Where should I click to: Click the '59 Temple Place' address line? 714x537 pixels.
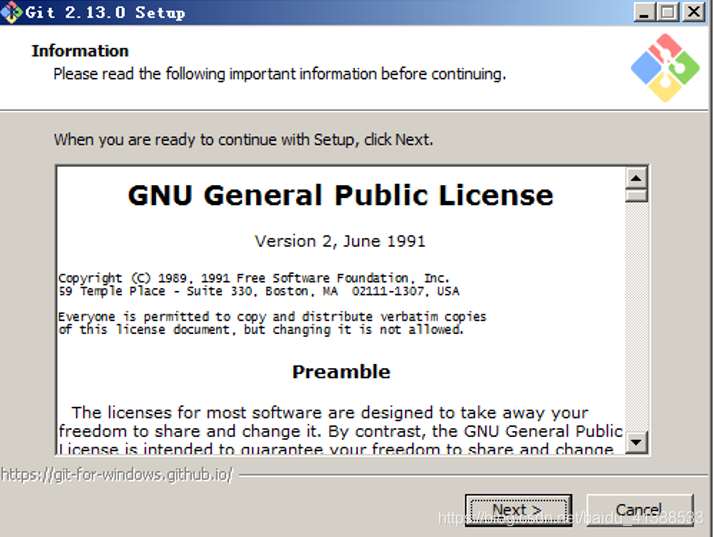(x=259, y=291)
